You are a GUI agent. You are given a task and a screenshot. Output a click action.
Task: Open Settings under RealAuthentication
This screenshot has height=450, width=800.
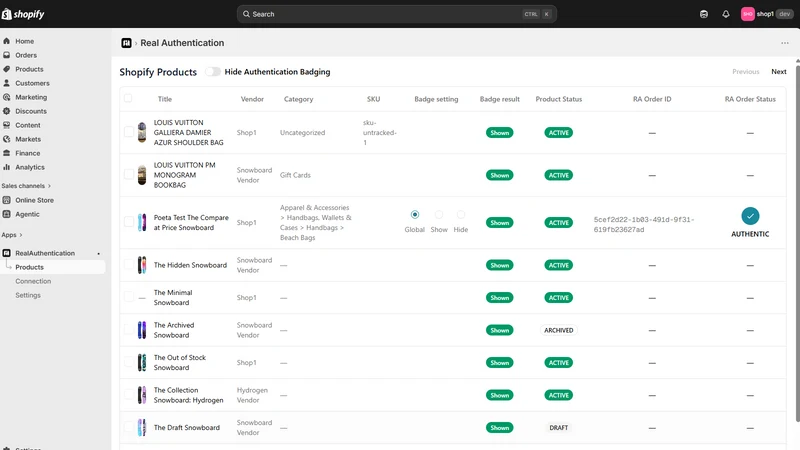click(x=28, y=295)
